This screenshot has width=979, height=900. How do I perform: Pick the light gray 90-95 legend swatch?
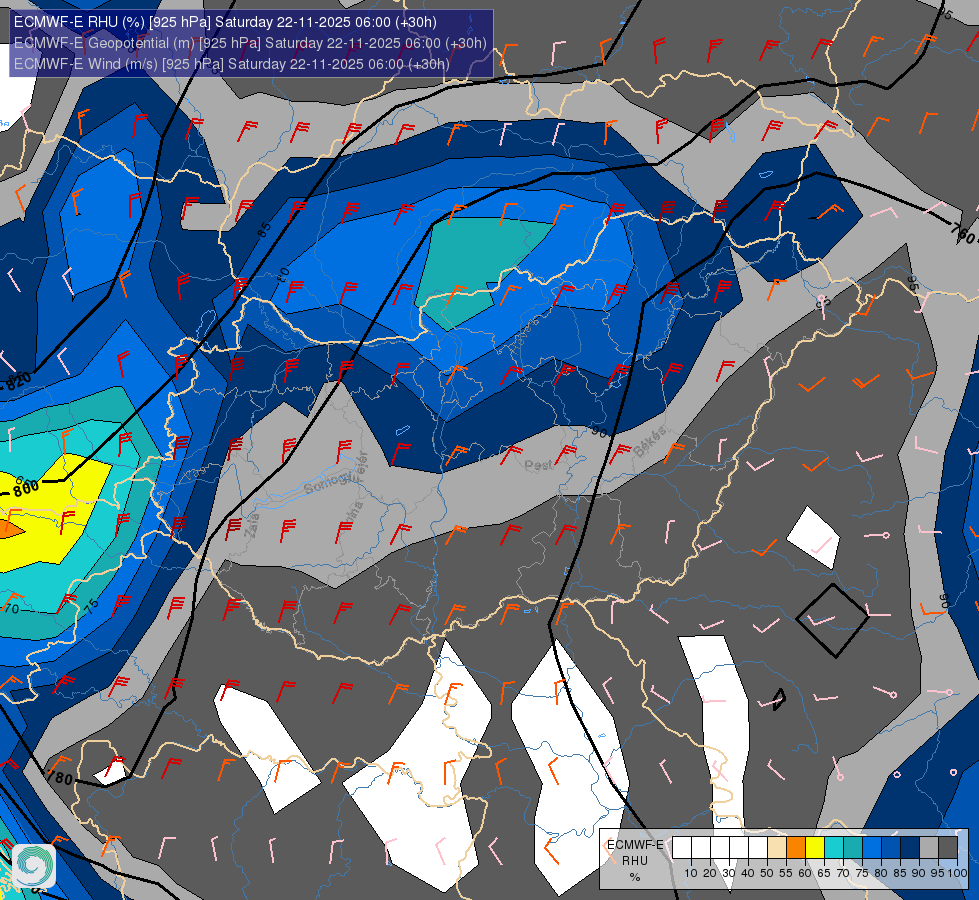click(929, 847)
